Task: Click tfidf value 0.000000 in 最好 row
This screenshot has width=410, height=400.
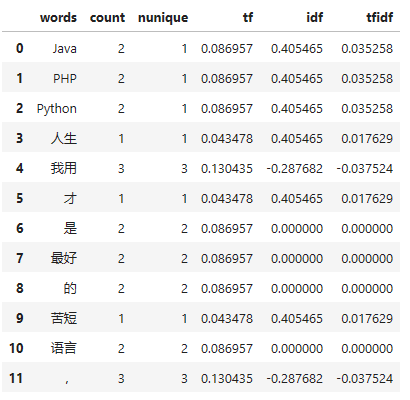Action: pyautogui.click(x=367, y=259)
